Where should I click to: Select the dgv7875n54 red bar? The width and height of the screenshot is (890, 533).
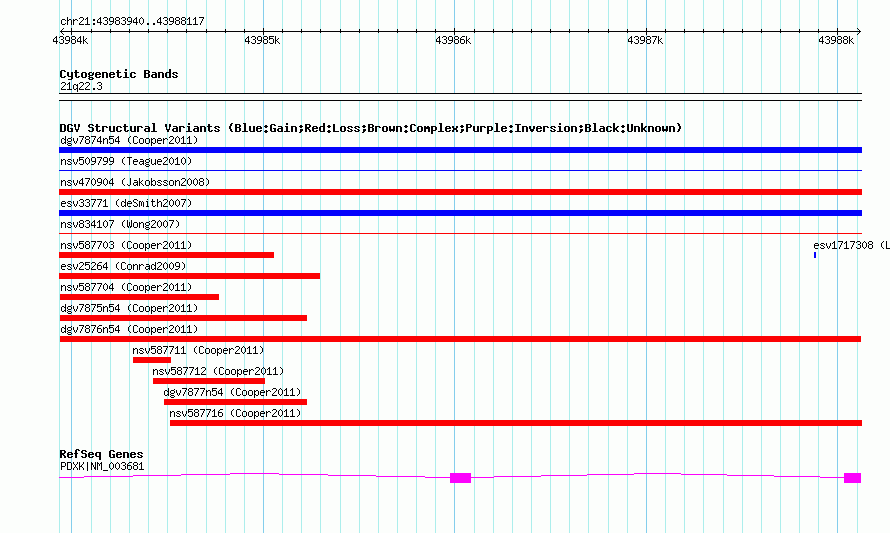183,318
